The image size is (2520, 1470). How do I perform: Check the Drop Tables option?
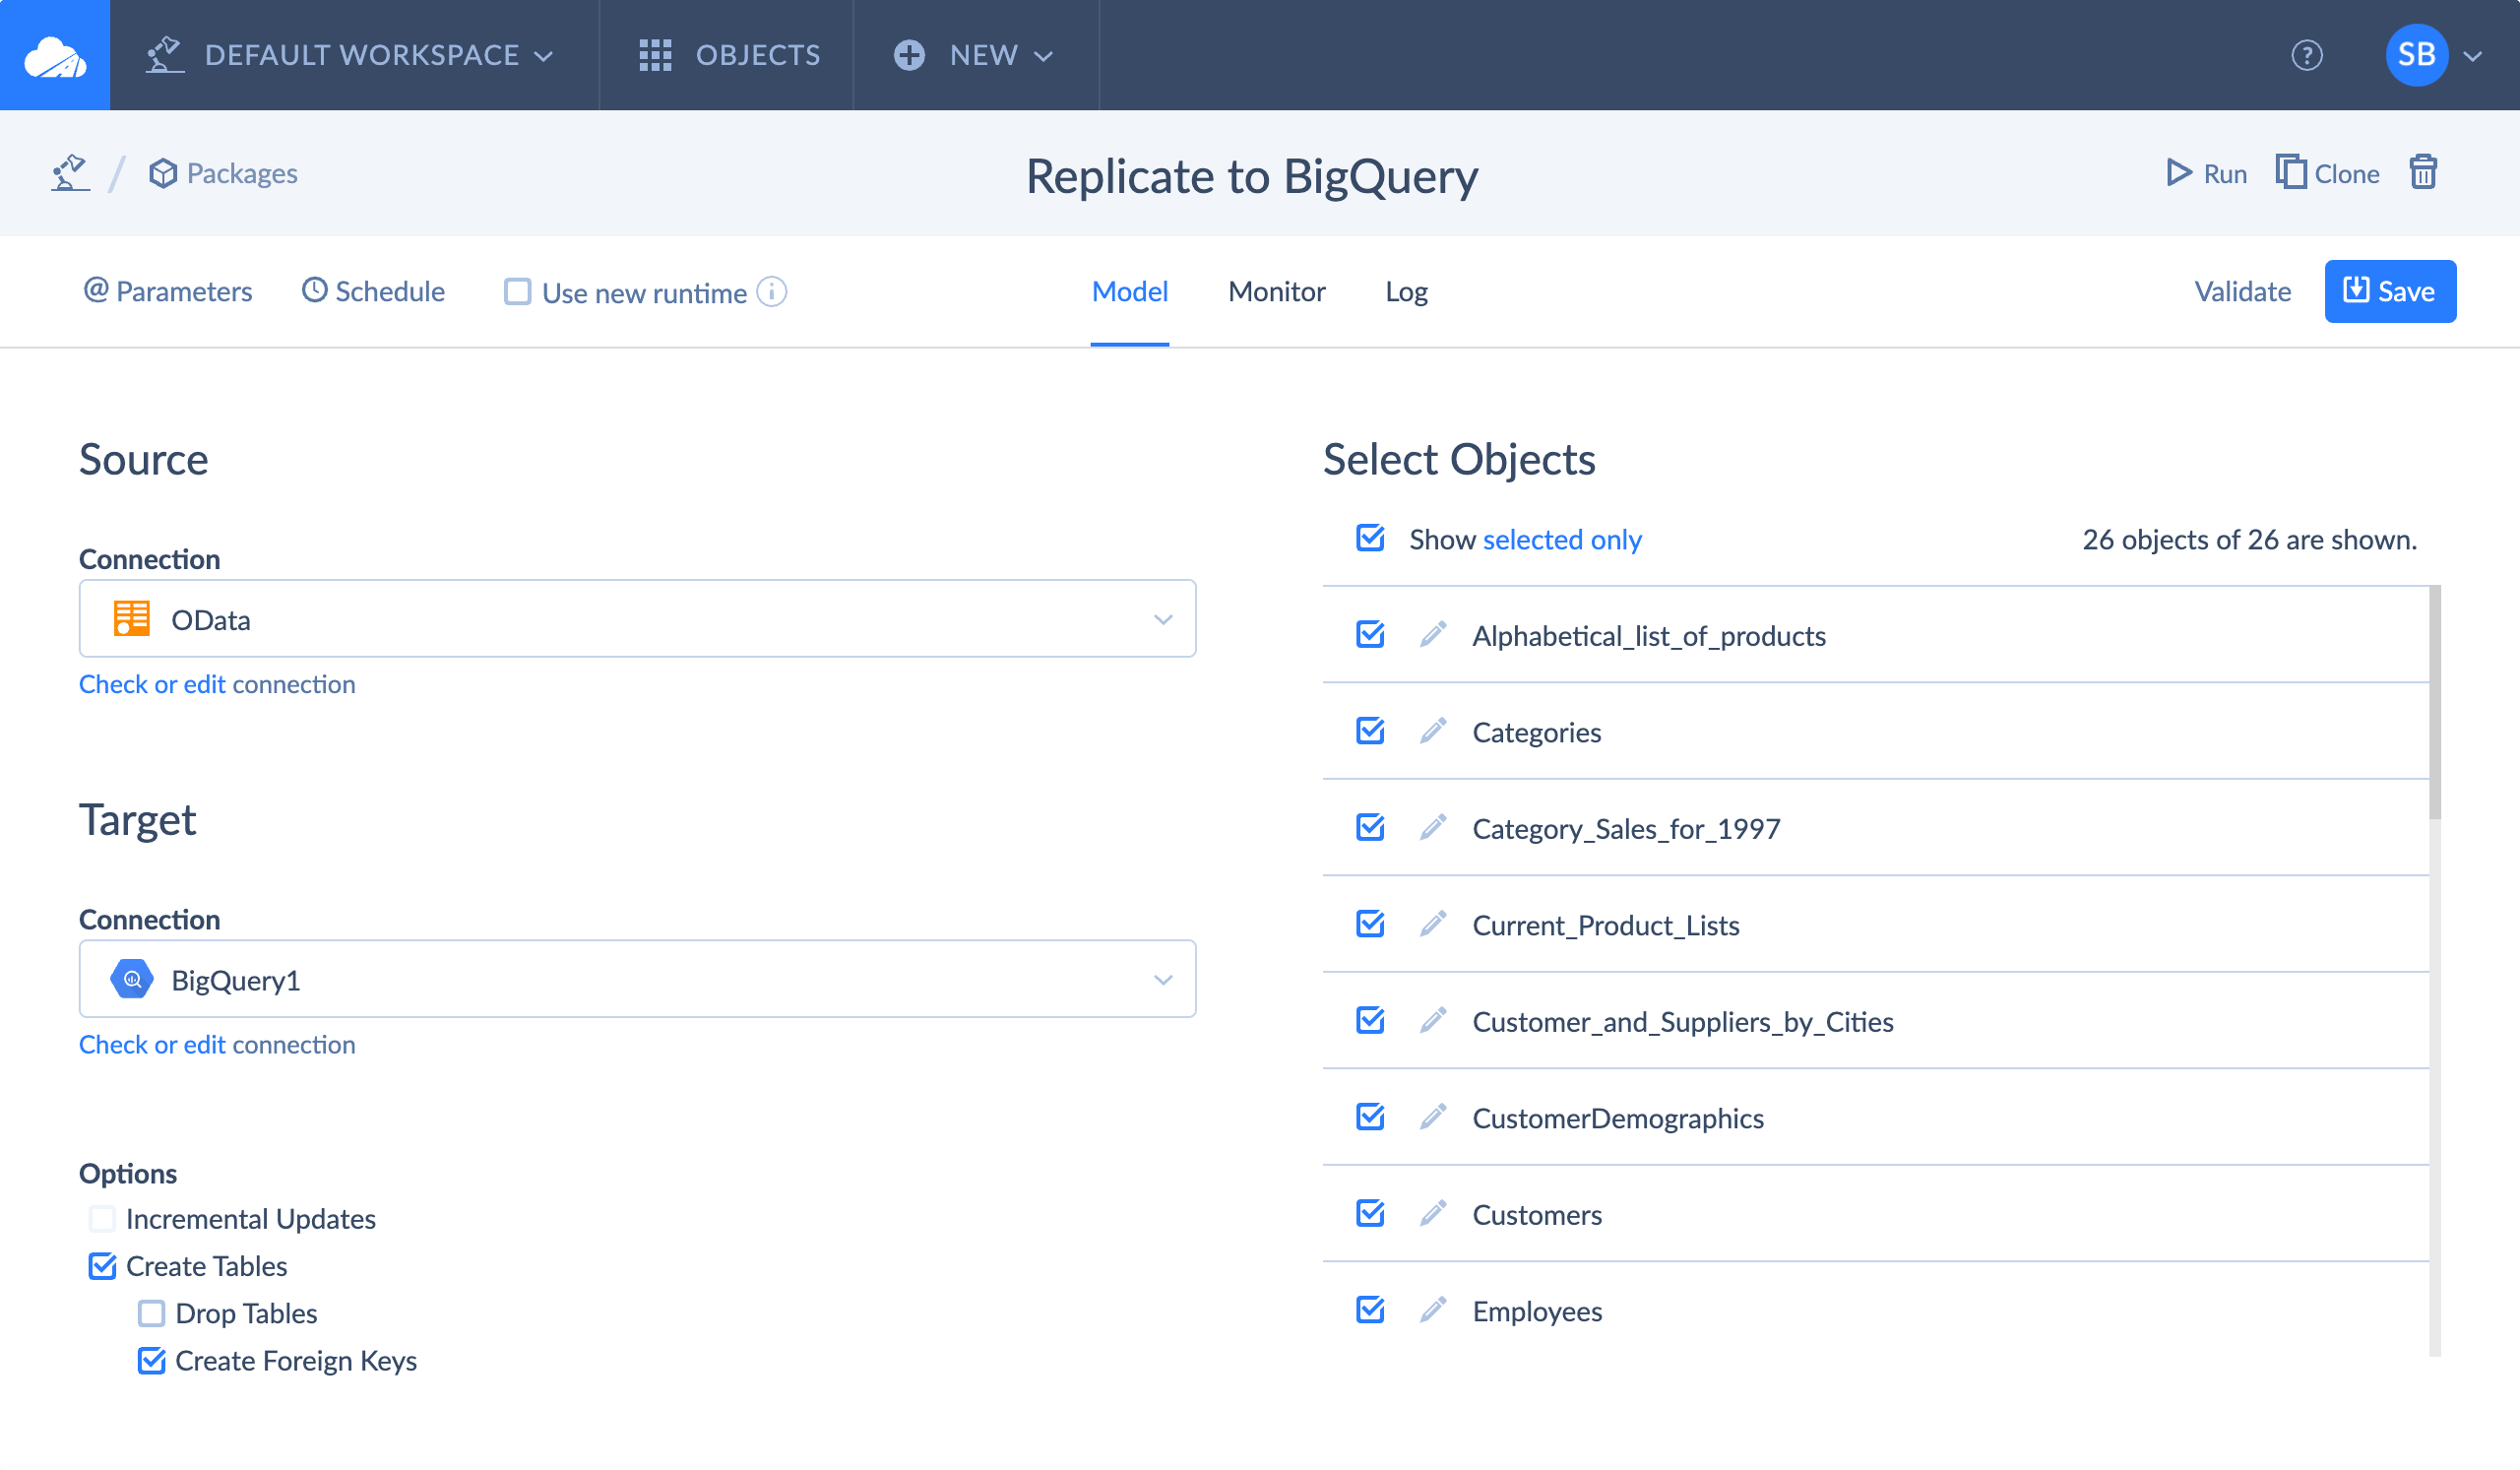pyautogui.click(x=152, y=1313)
